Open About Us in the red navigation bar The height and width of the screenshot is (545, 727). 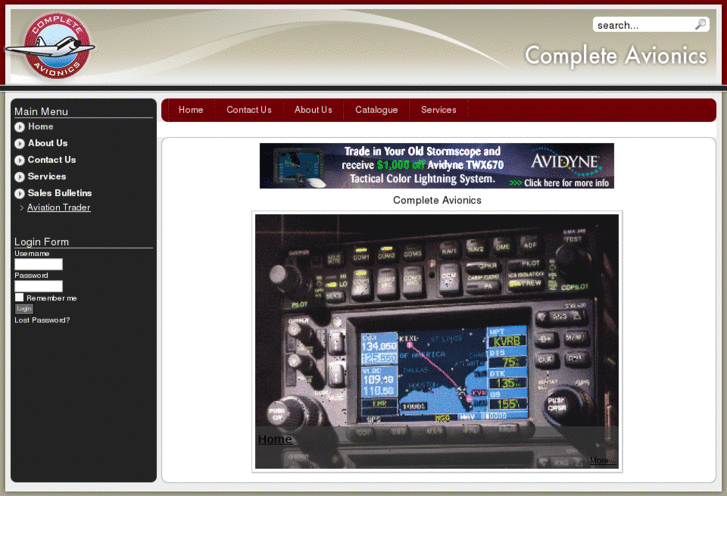[x=313, y=110]
